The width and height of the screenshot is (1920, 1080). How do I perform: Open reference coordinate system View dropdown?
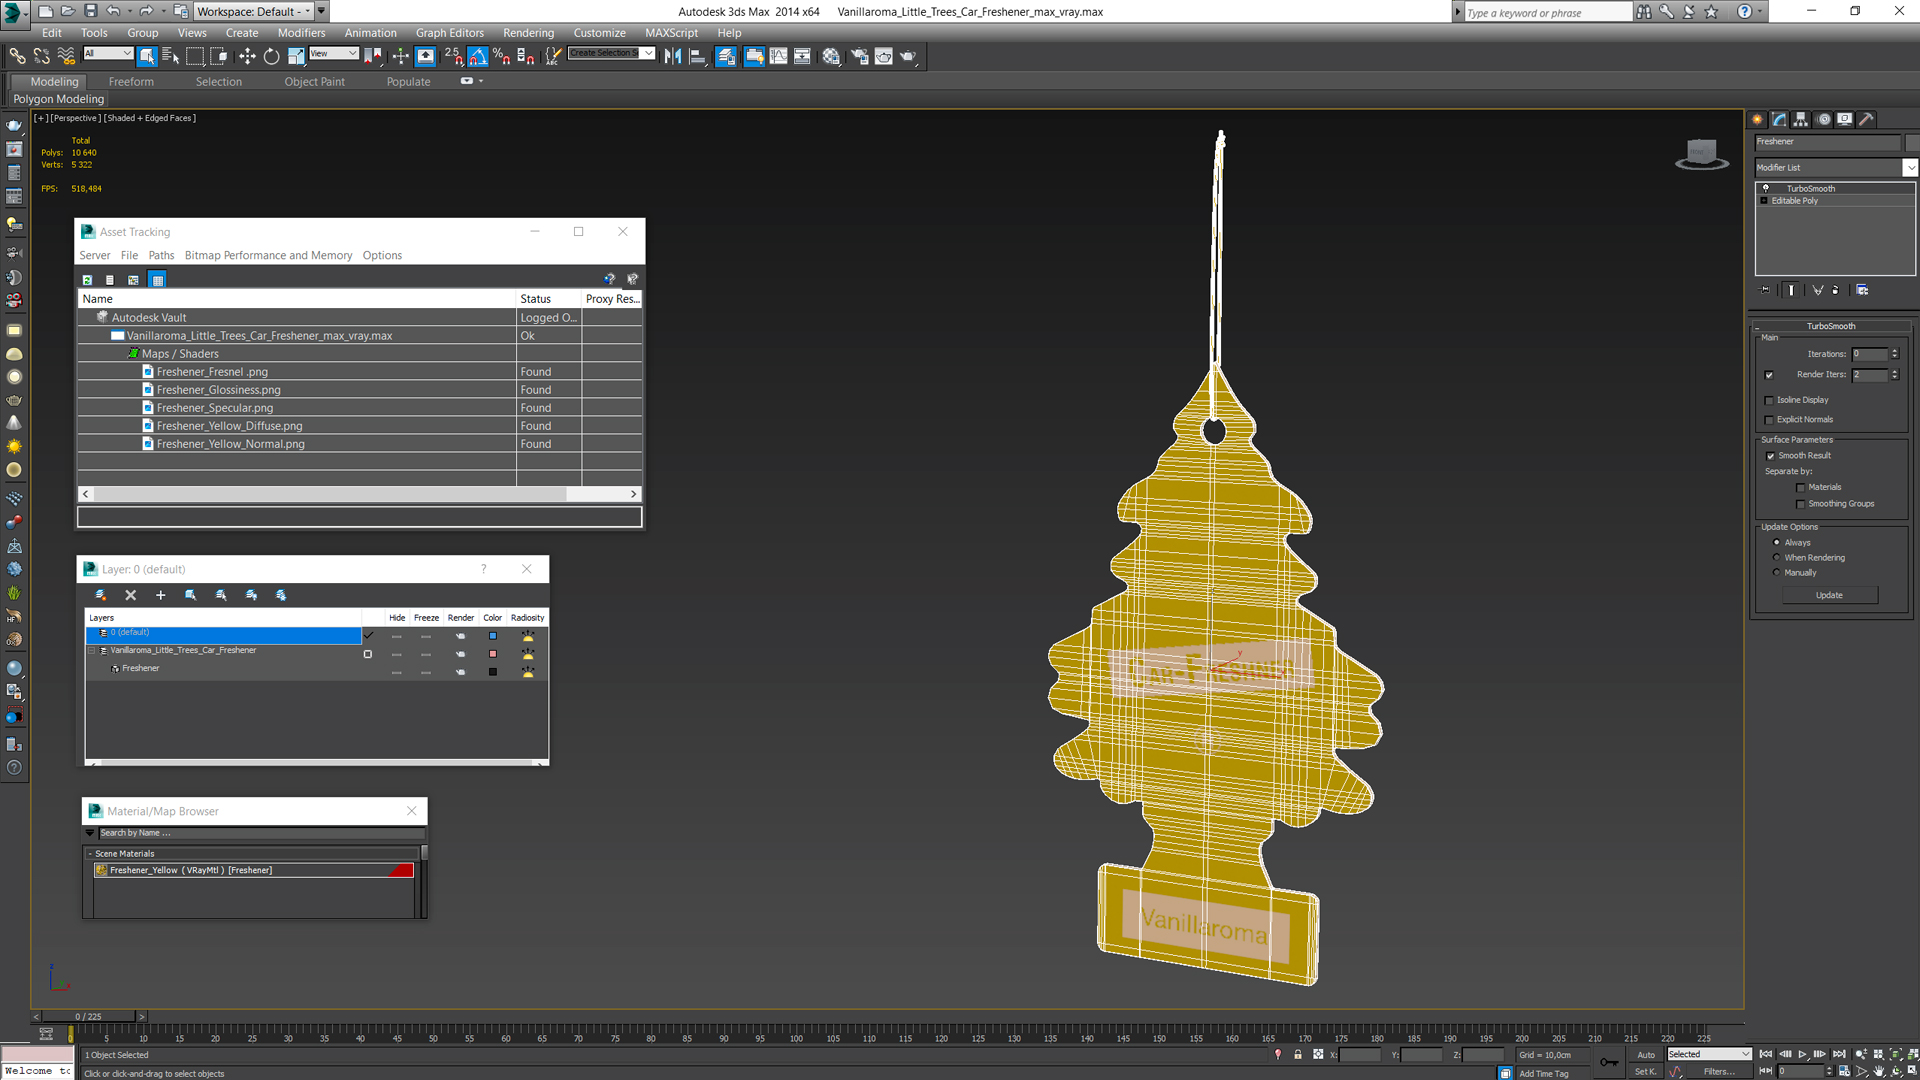click(352, 53)
